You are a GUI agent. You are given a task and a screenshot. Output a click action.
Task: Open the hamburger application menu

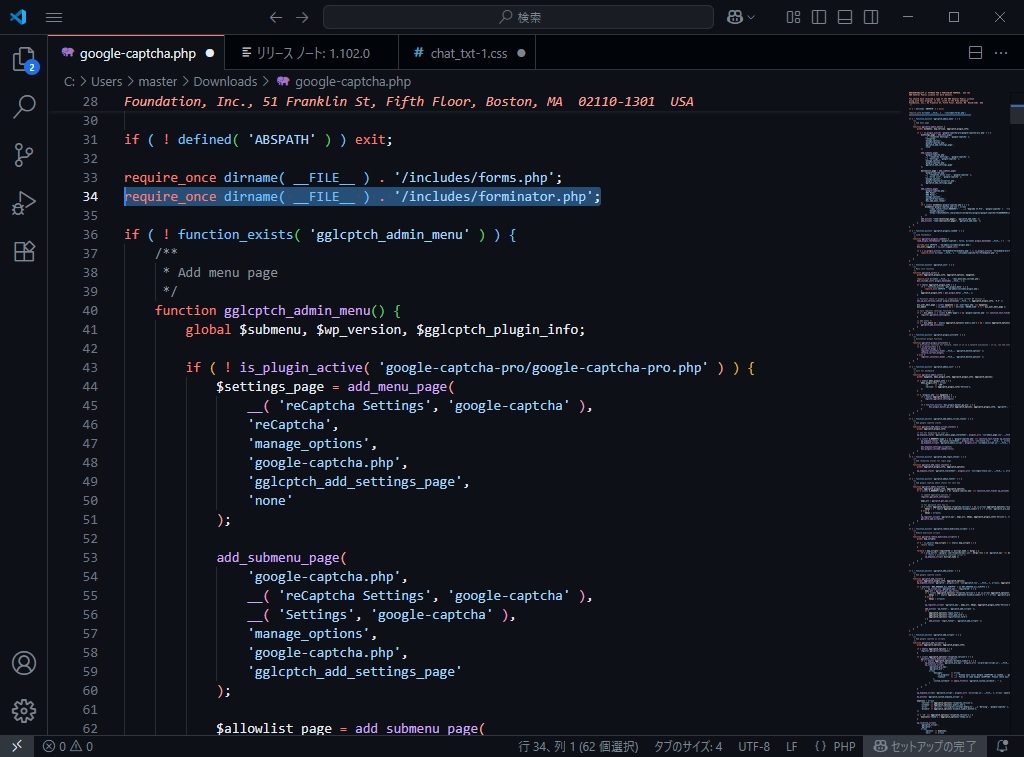(54, 18)
